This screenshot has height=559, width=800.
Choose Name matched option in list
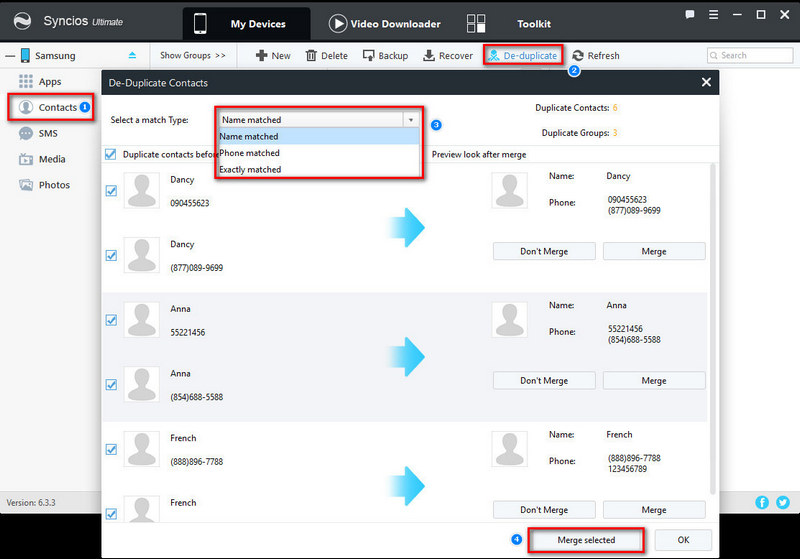point(318,136)
